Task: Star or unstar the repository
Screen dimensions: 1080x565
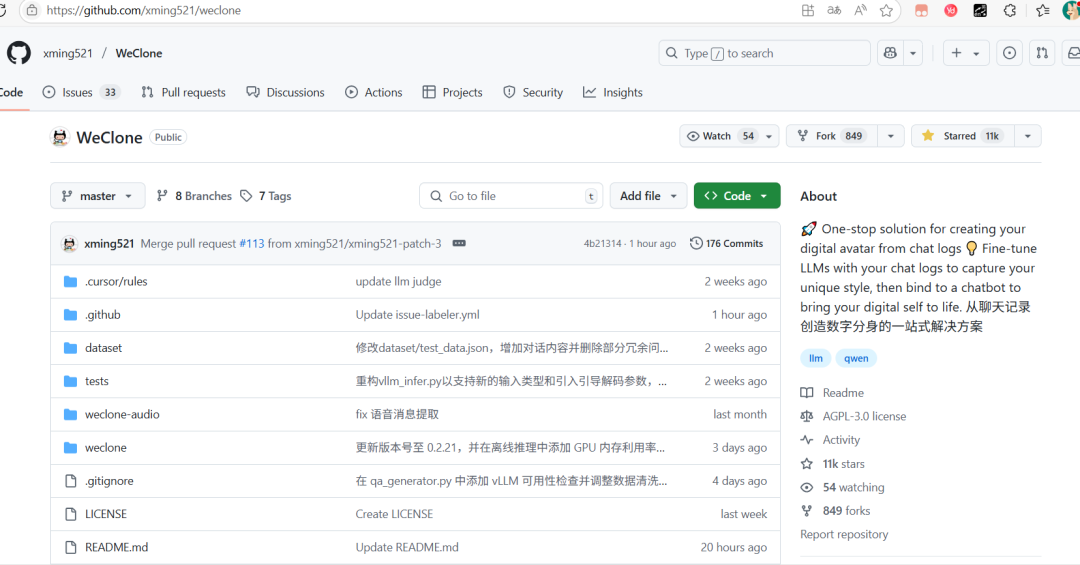Action: tap(963, 136)
